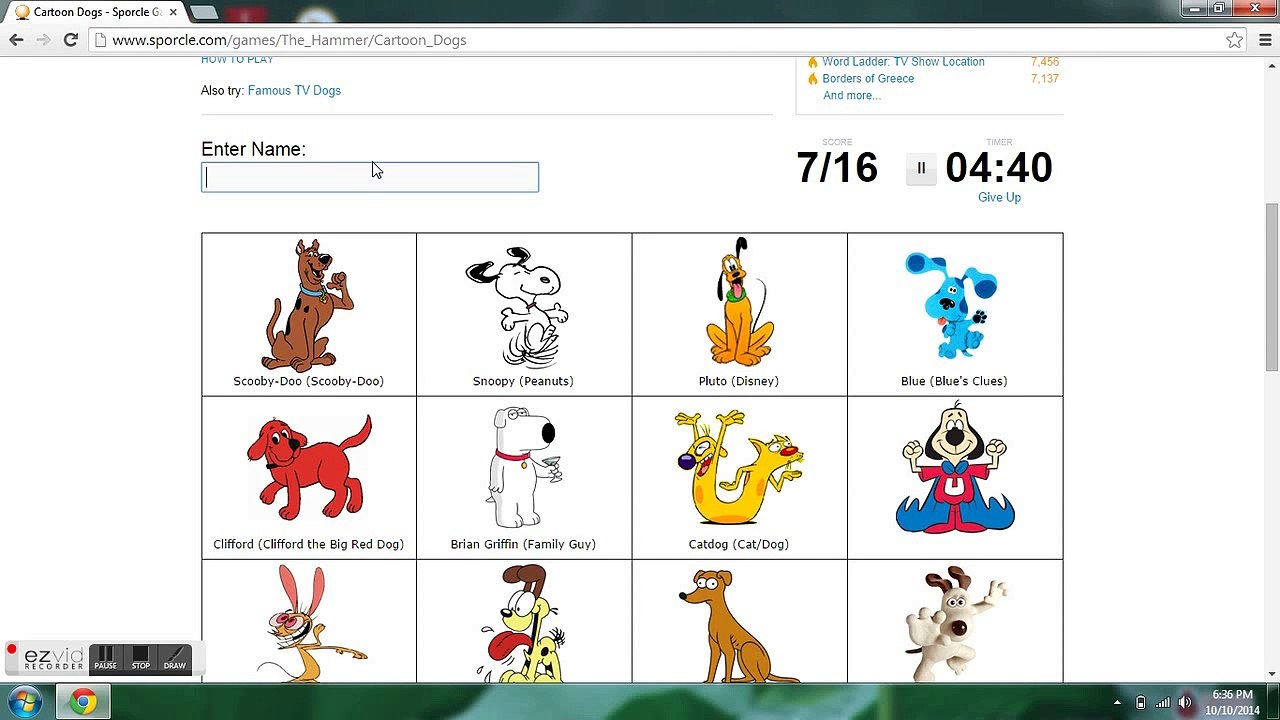Focus the Enter Name input field
The image size is (1280, 720).
coord(370,177)
